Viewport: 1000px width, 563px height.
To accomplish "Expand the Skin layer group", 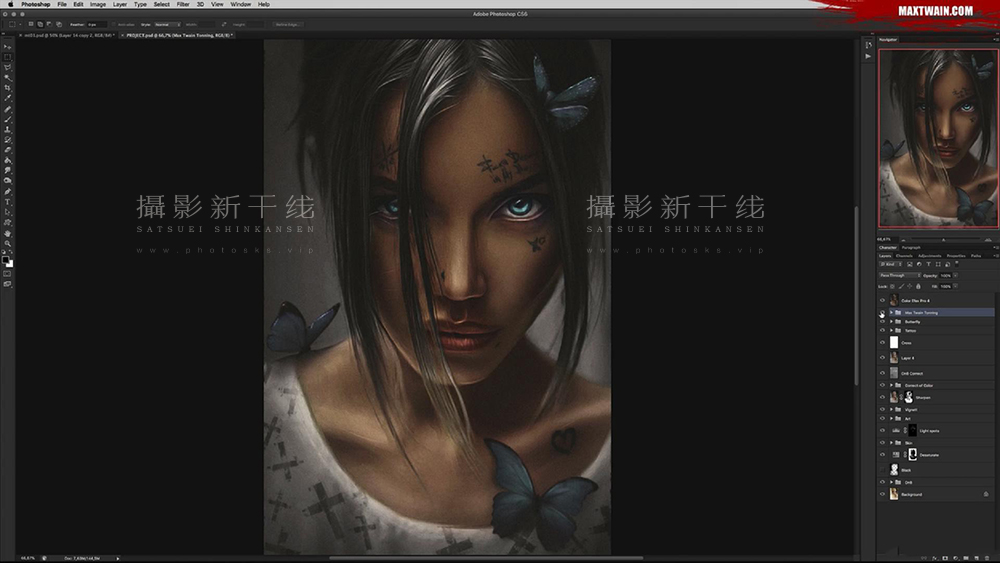I will [892, 442].
